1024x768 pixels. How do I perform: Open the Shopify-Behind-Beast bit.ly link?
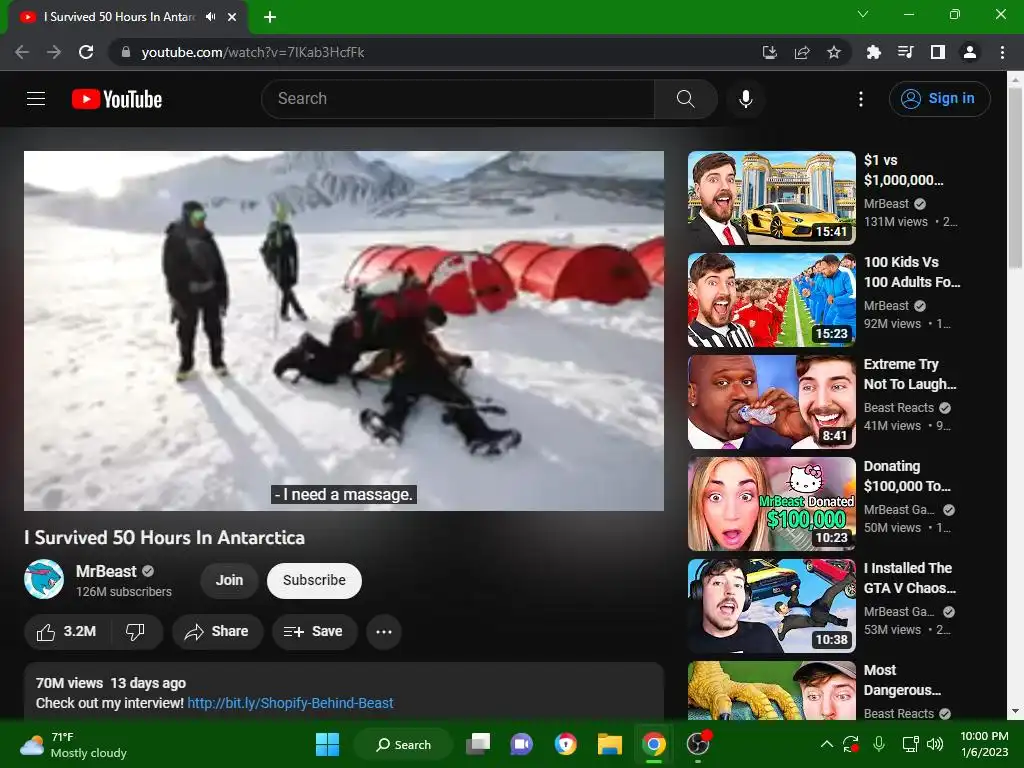click(x=290, y=703)
